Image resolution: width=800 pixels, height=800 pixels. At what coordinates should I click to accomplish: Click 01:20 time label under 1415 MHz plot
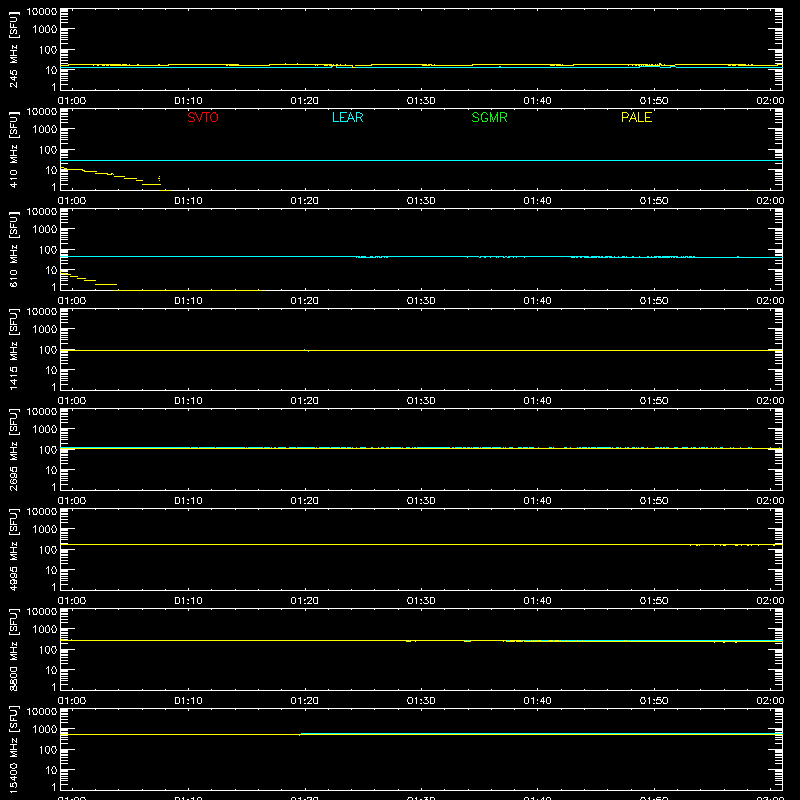point(305,401)
